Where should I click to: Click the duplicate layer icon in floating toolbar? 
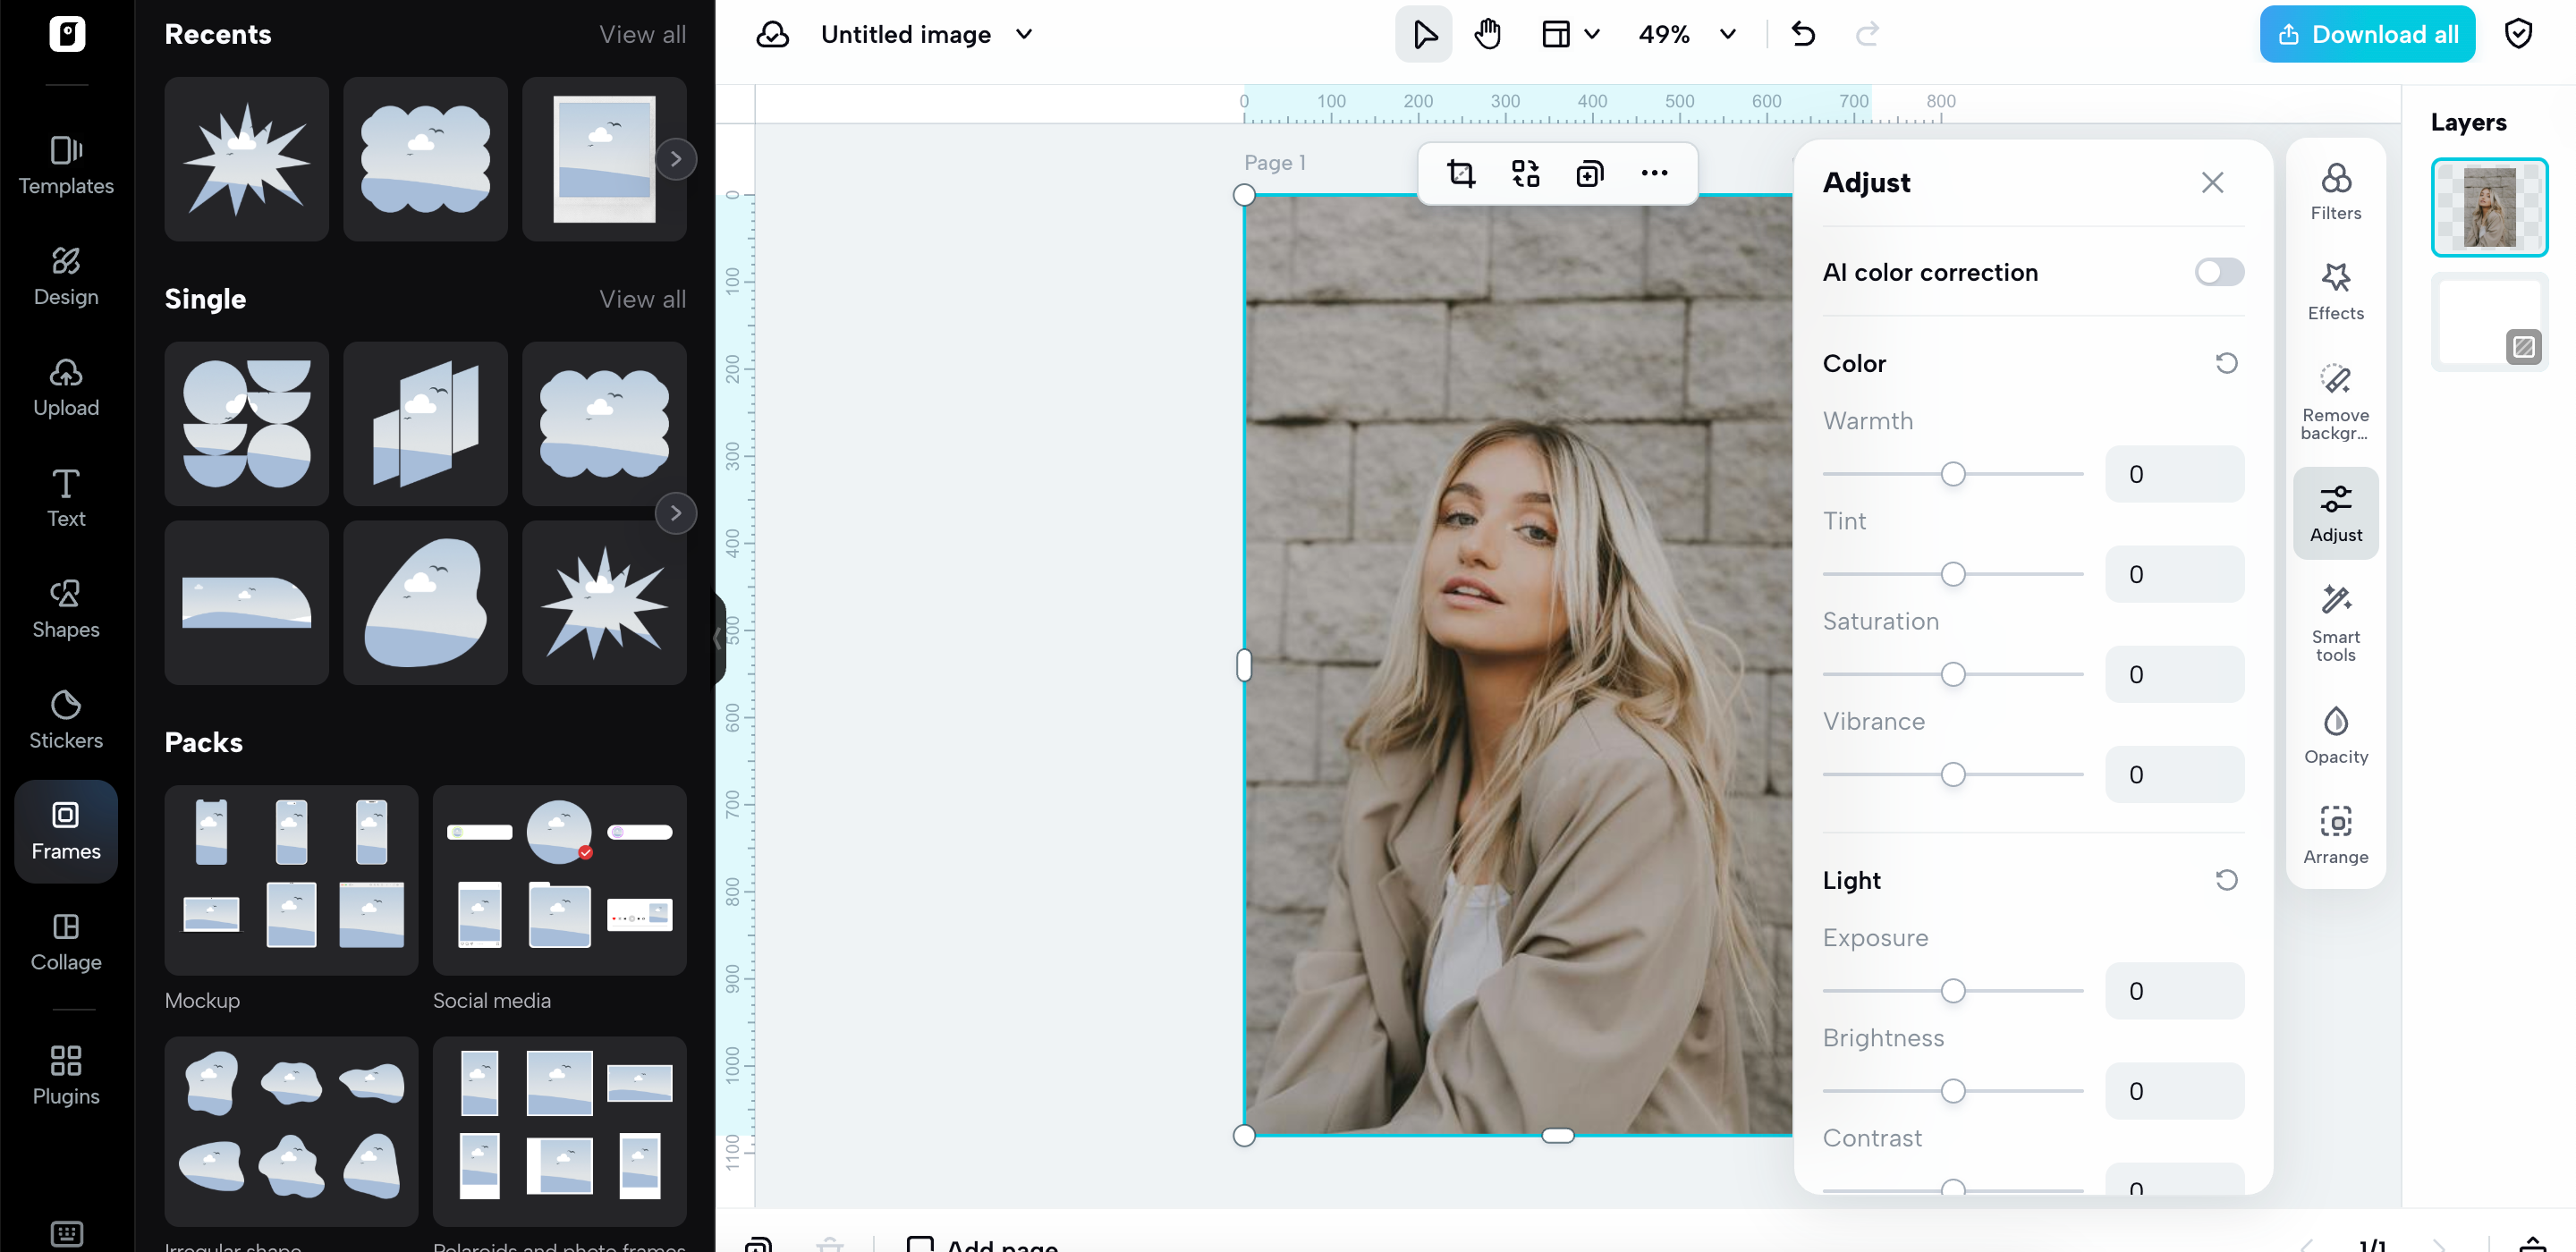[x=1589, y=174]
